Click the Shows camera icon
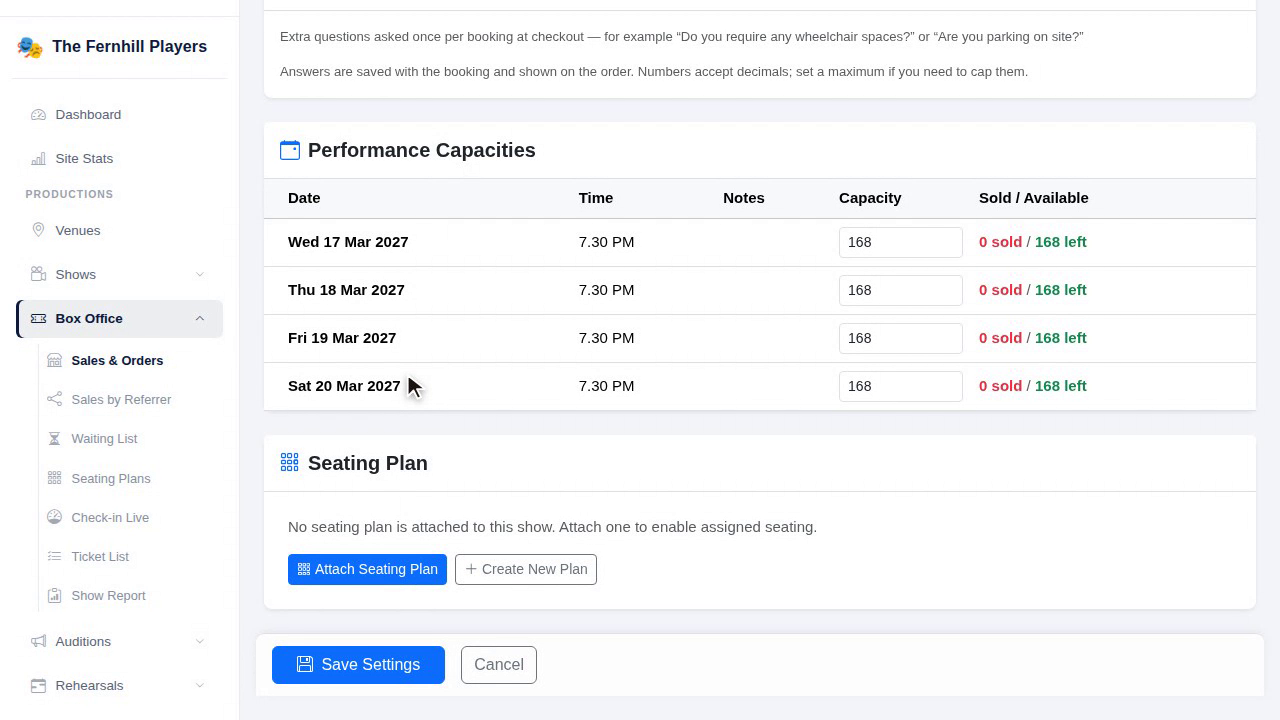 click(x=38, y=274)
